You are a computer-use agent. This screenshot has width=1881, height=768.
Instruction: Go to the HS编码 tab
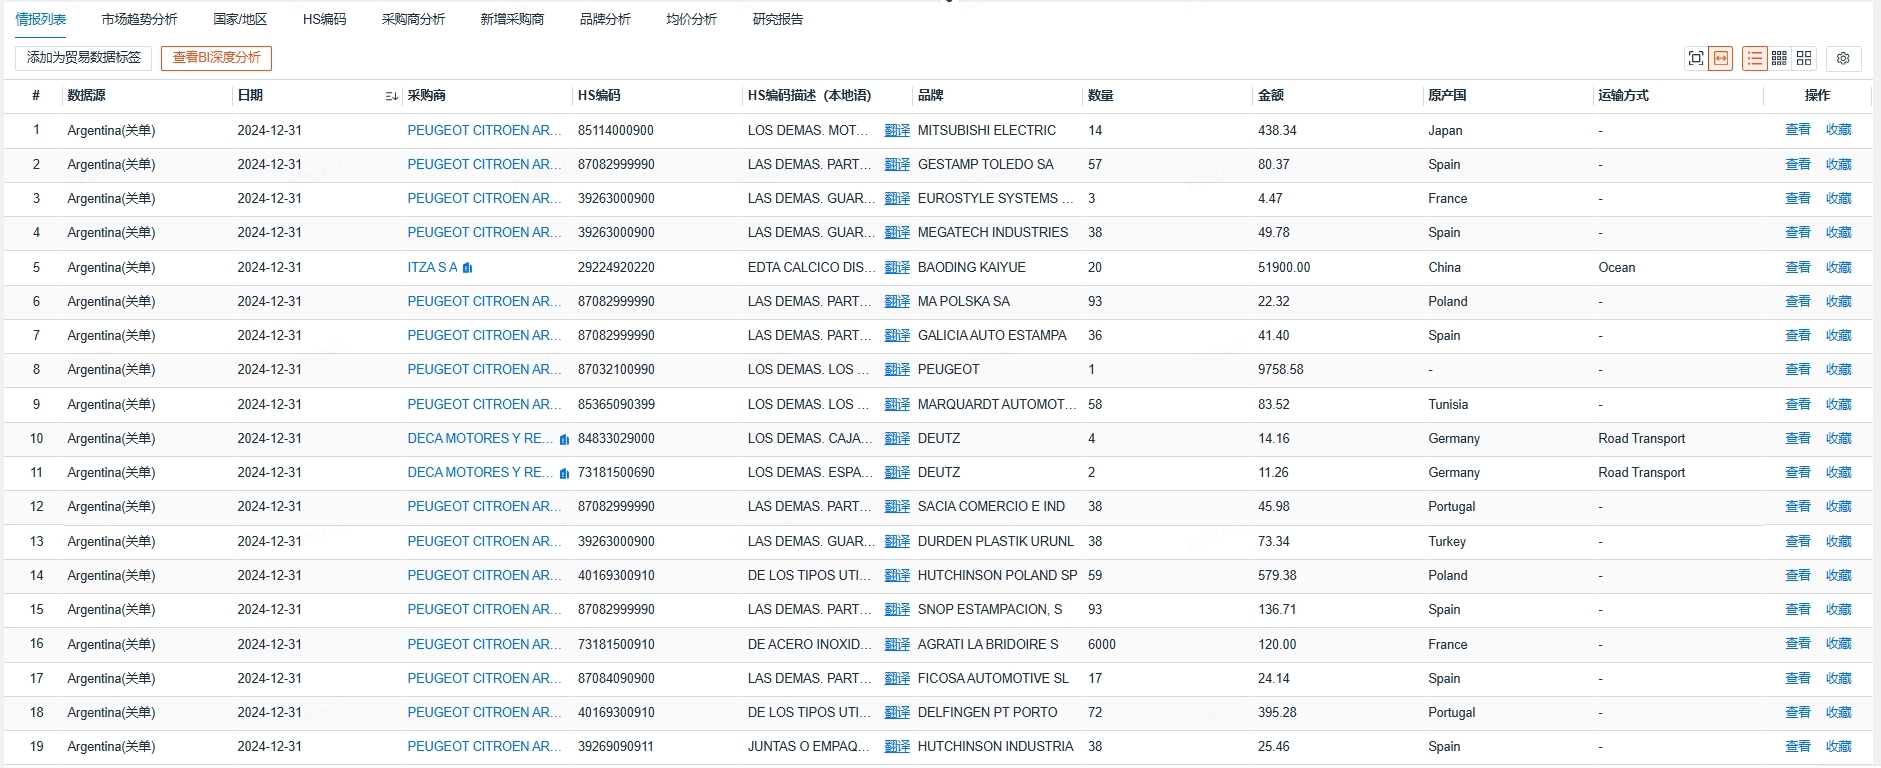(324, 19)
